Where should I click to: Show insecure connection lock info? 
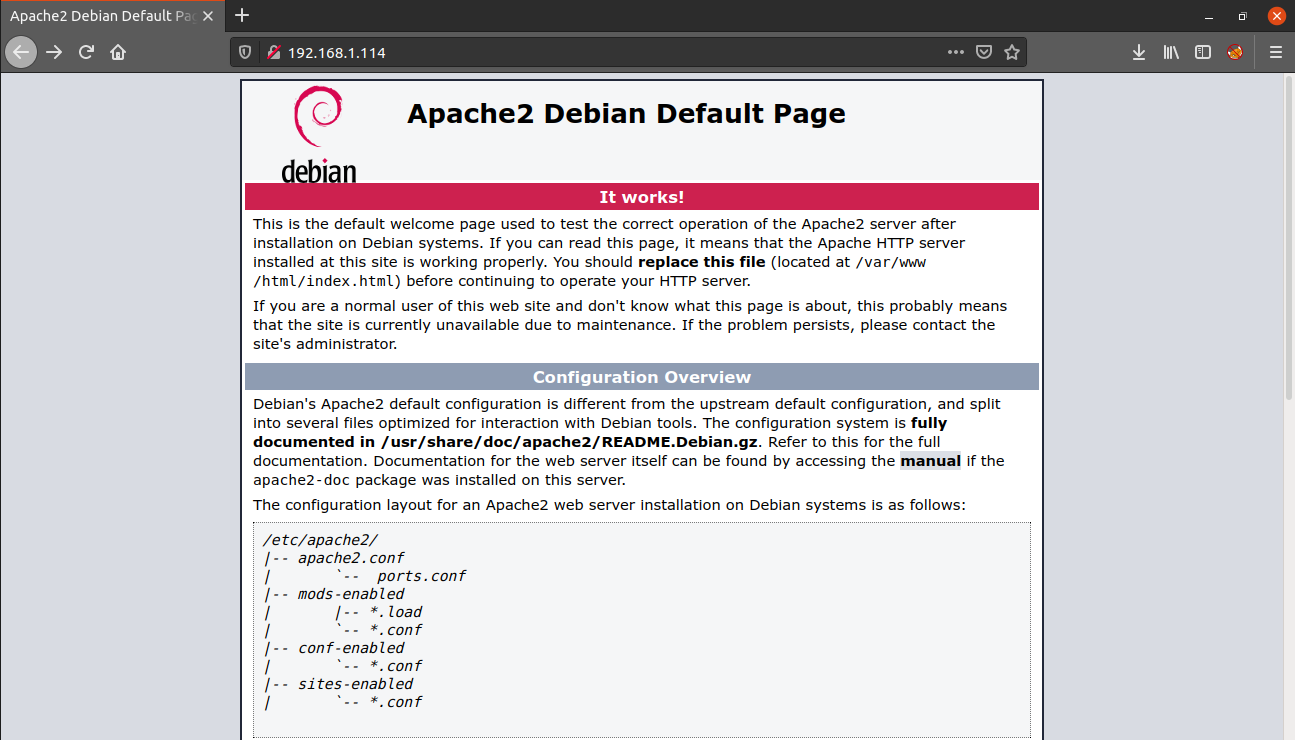click(272, 52)
